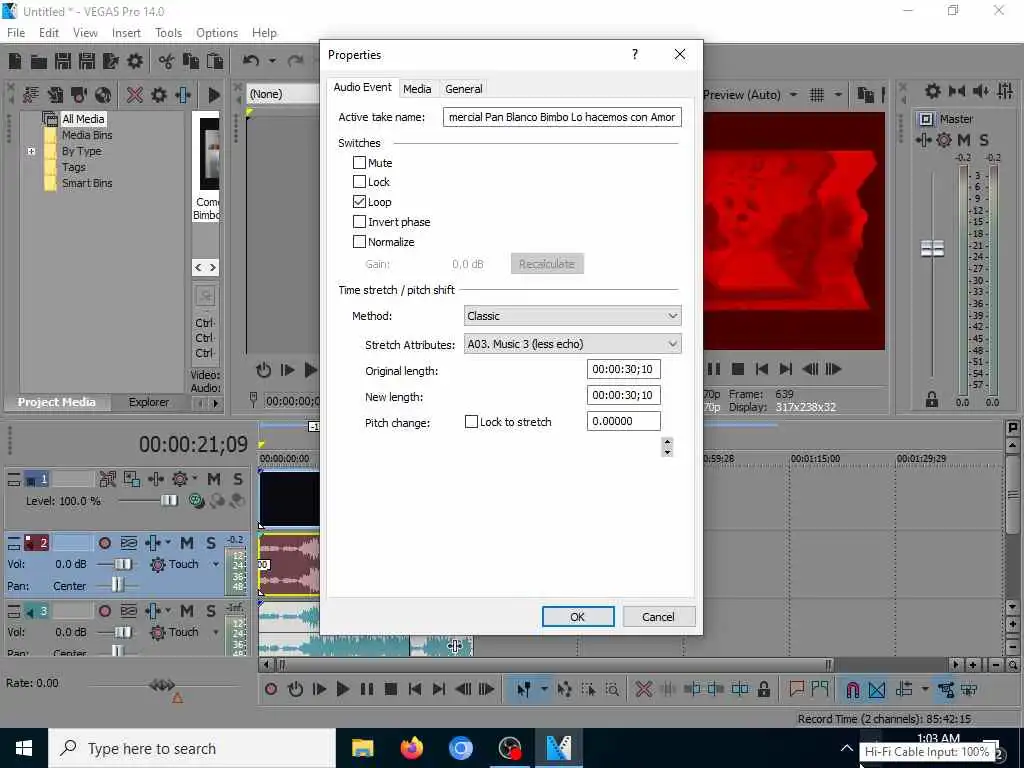Open project Properties gear in main toolbar
1024x768 pixels.
click(135, 61)
